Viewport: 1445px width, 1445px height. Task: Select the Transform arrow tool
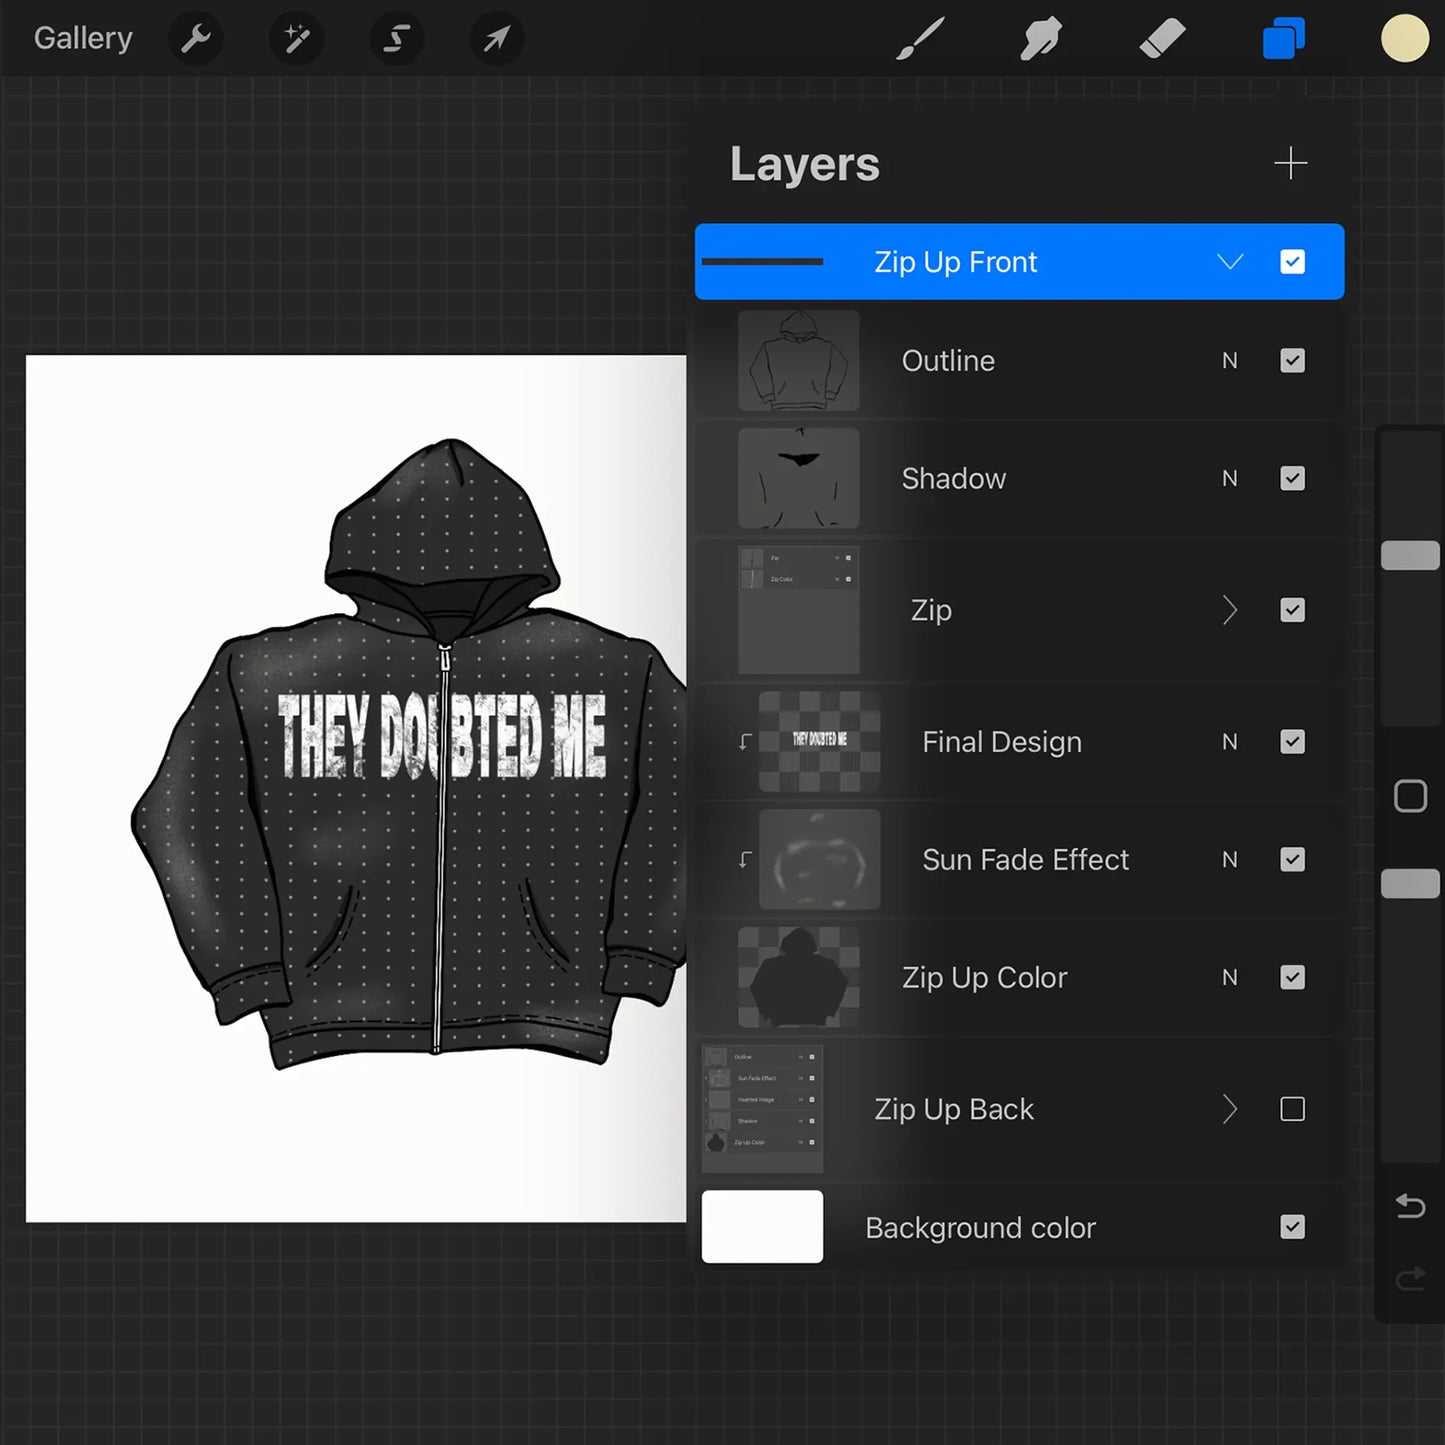tap(496, 38)
